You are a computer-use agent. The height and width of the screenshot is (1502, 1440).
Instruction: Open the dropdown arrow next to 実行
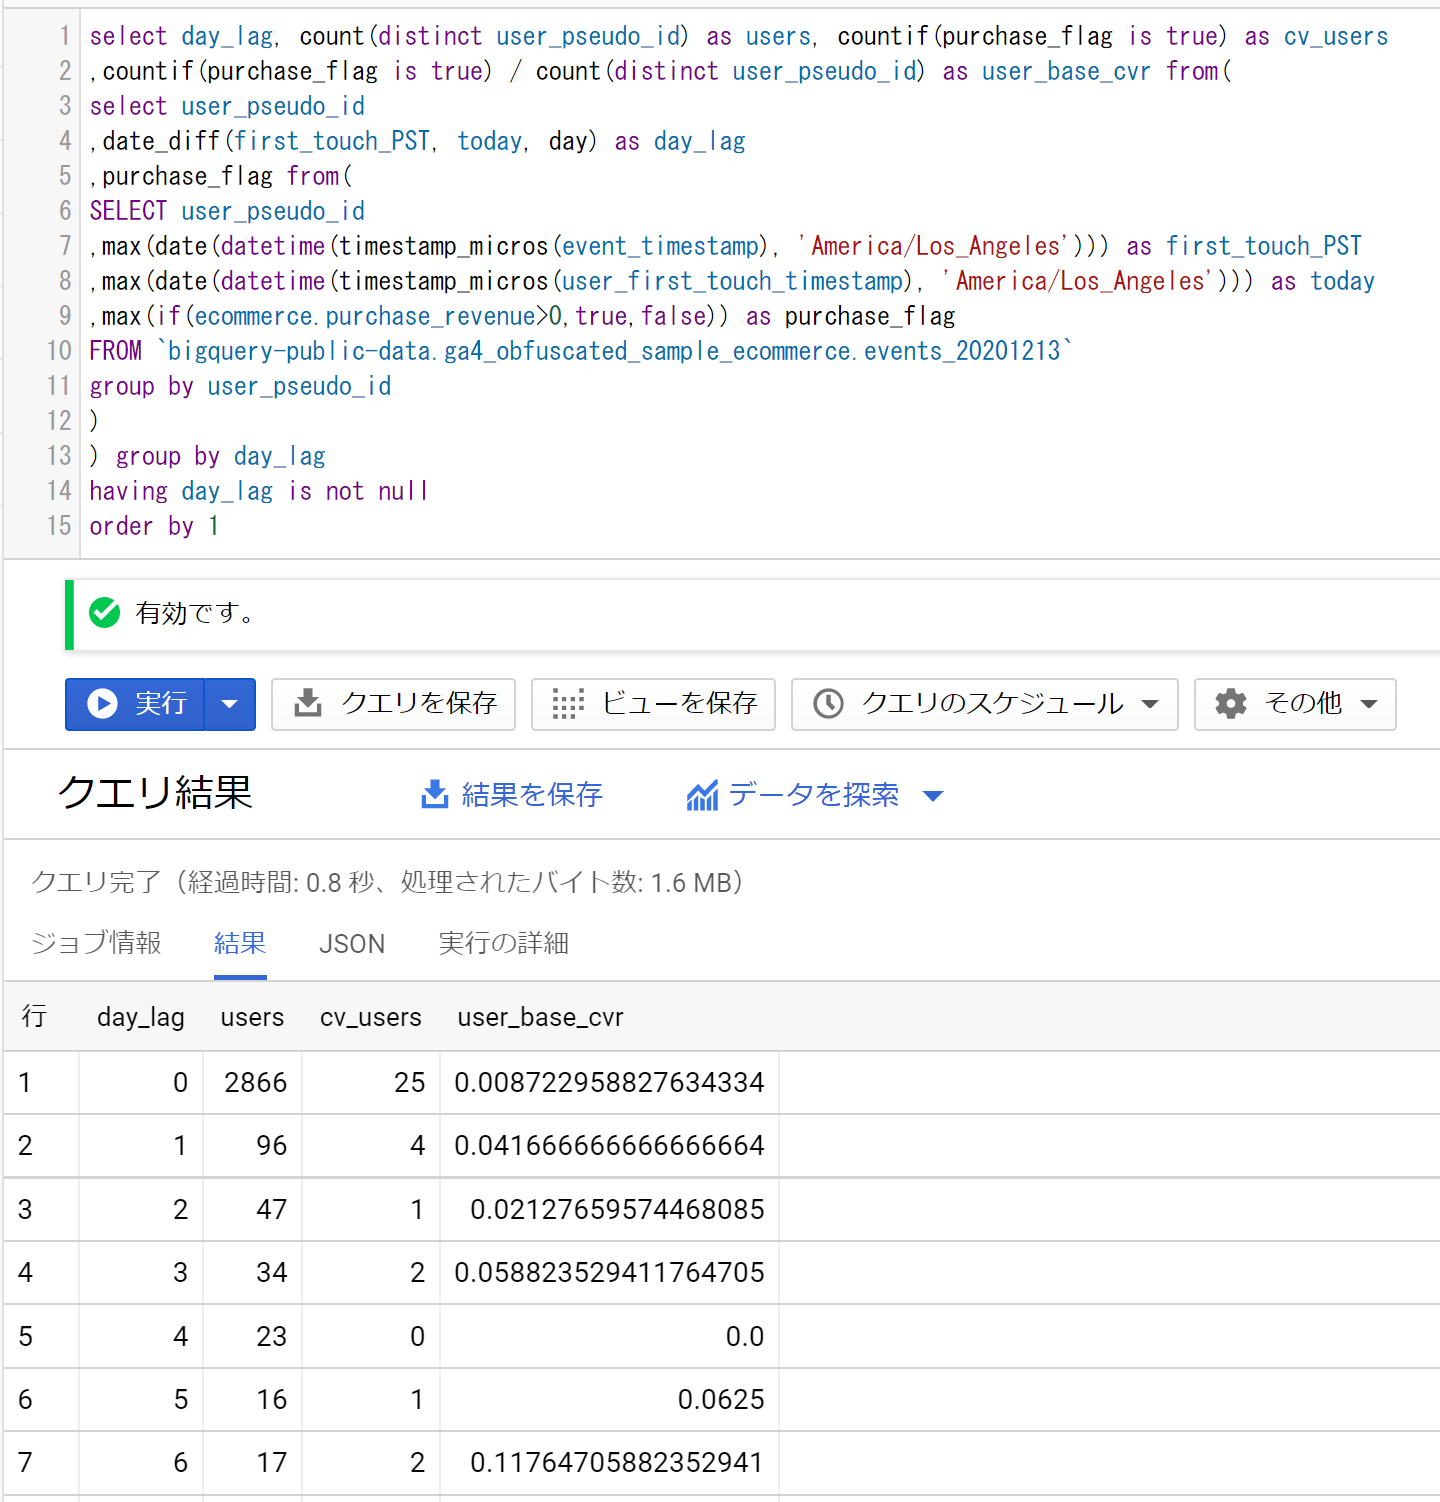(230, 704)
